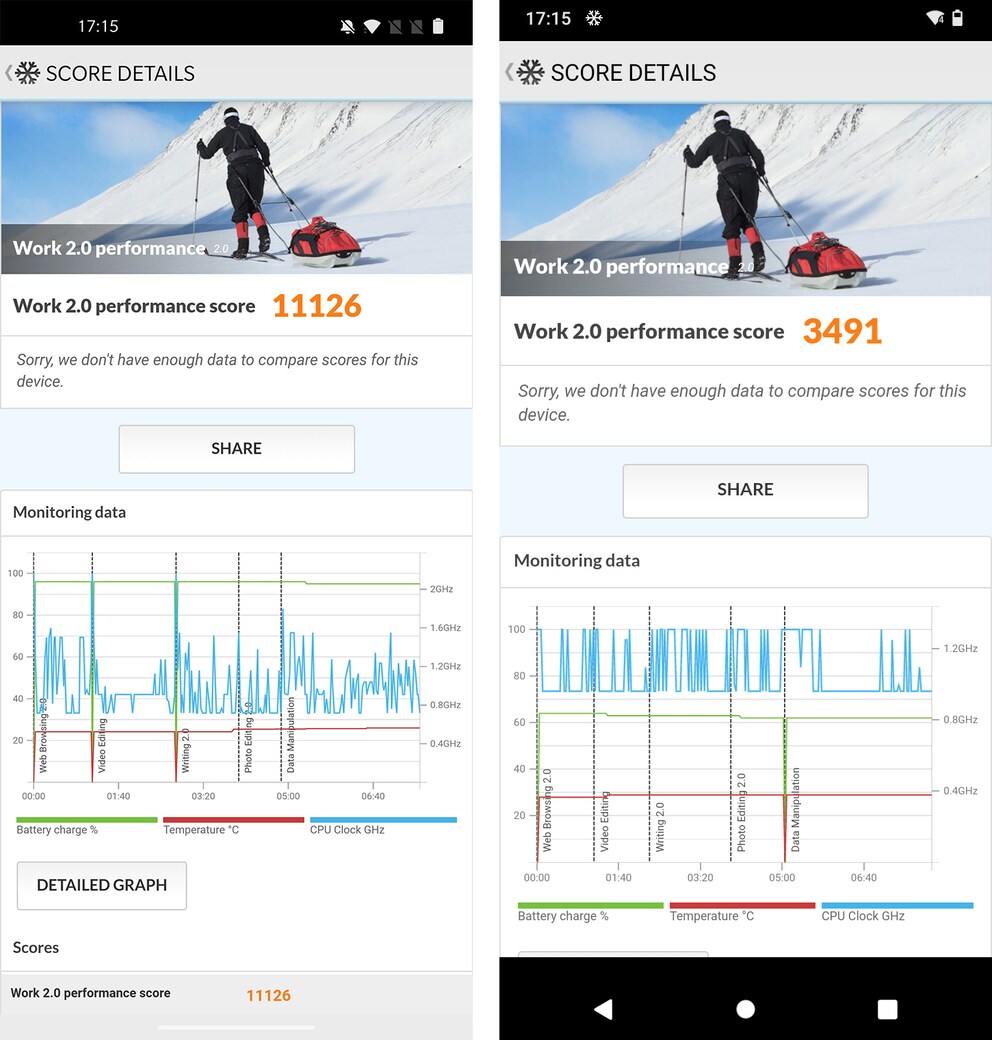The height and width of the screenshot is (1040, 992).
Task: Tap the Work 2.0 performance score row showing 11126
Action: (x=237, y=994)
